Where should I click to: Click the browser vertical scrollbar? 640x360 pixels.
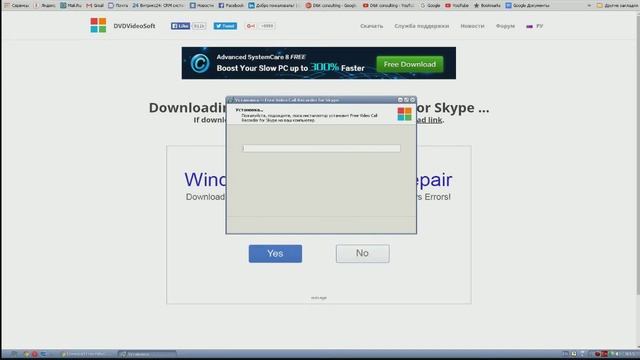pyautogui.click(x=638, y=155)
